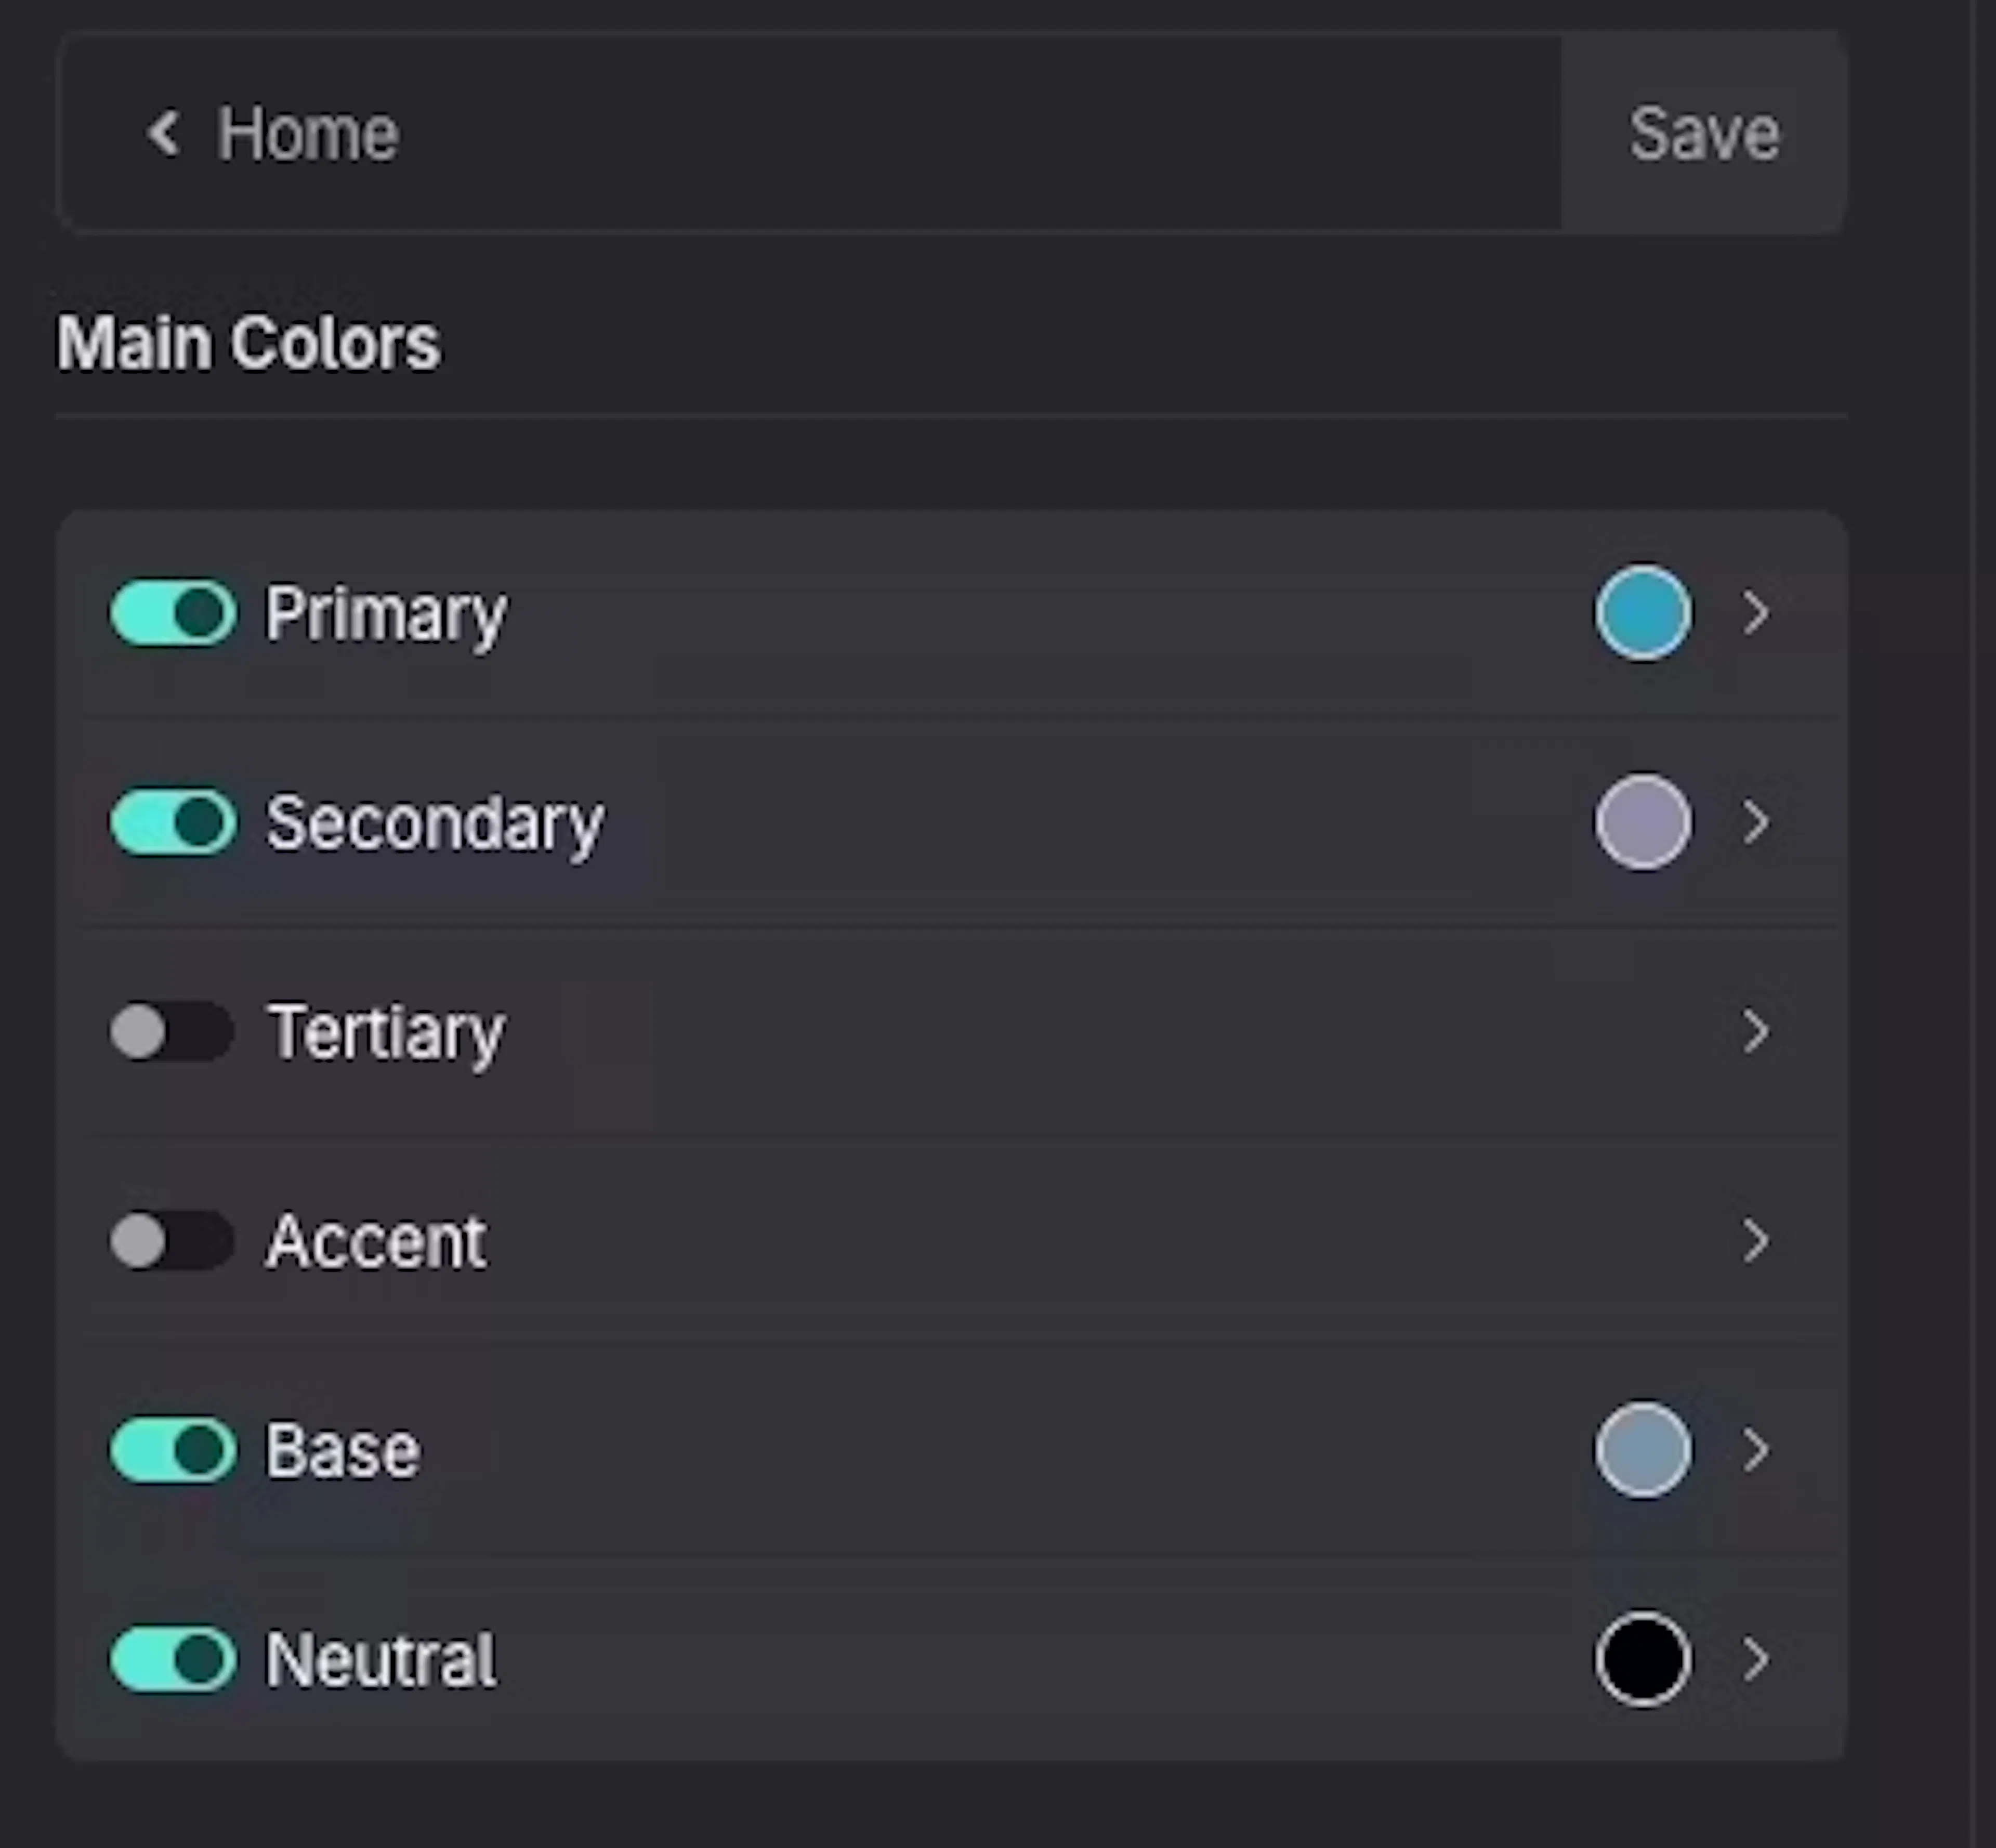
Task: Pick the lavender Secondary color swatch
Action: point(1643,822)
